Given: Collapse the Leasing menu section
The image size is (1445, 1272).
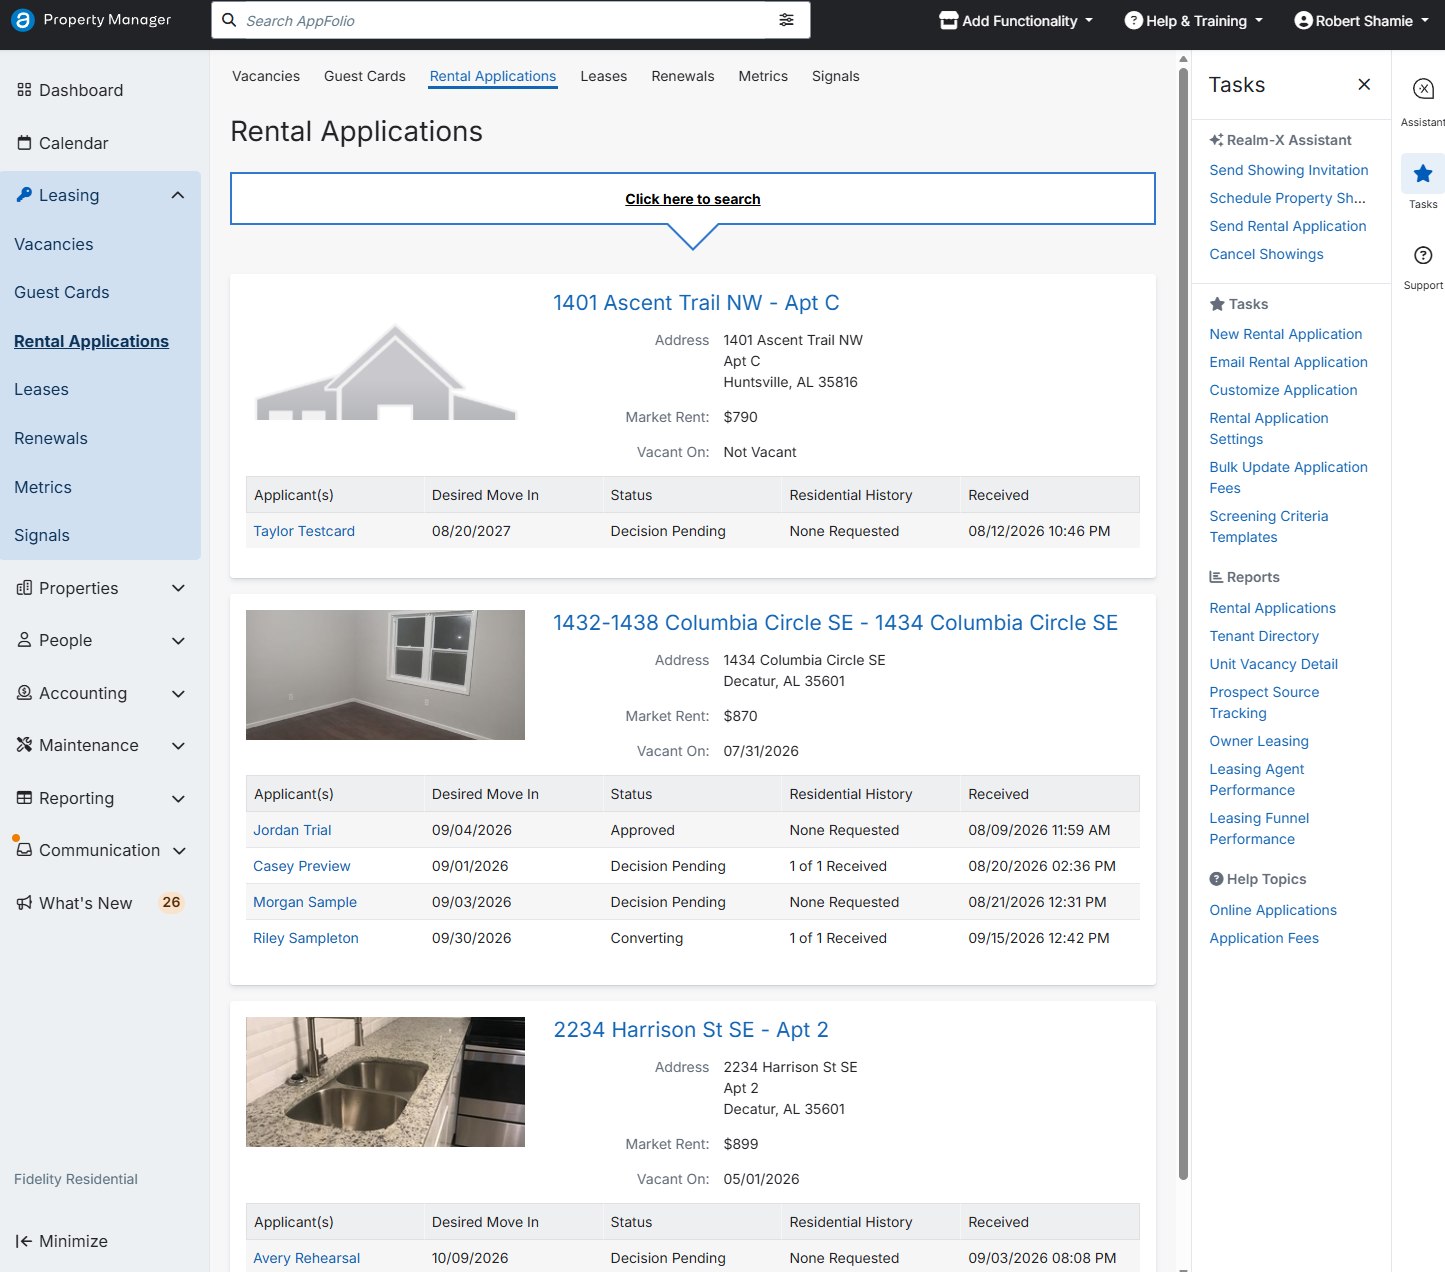Looking at the screenshot, I should tap(178, 195).
